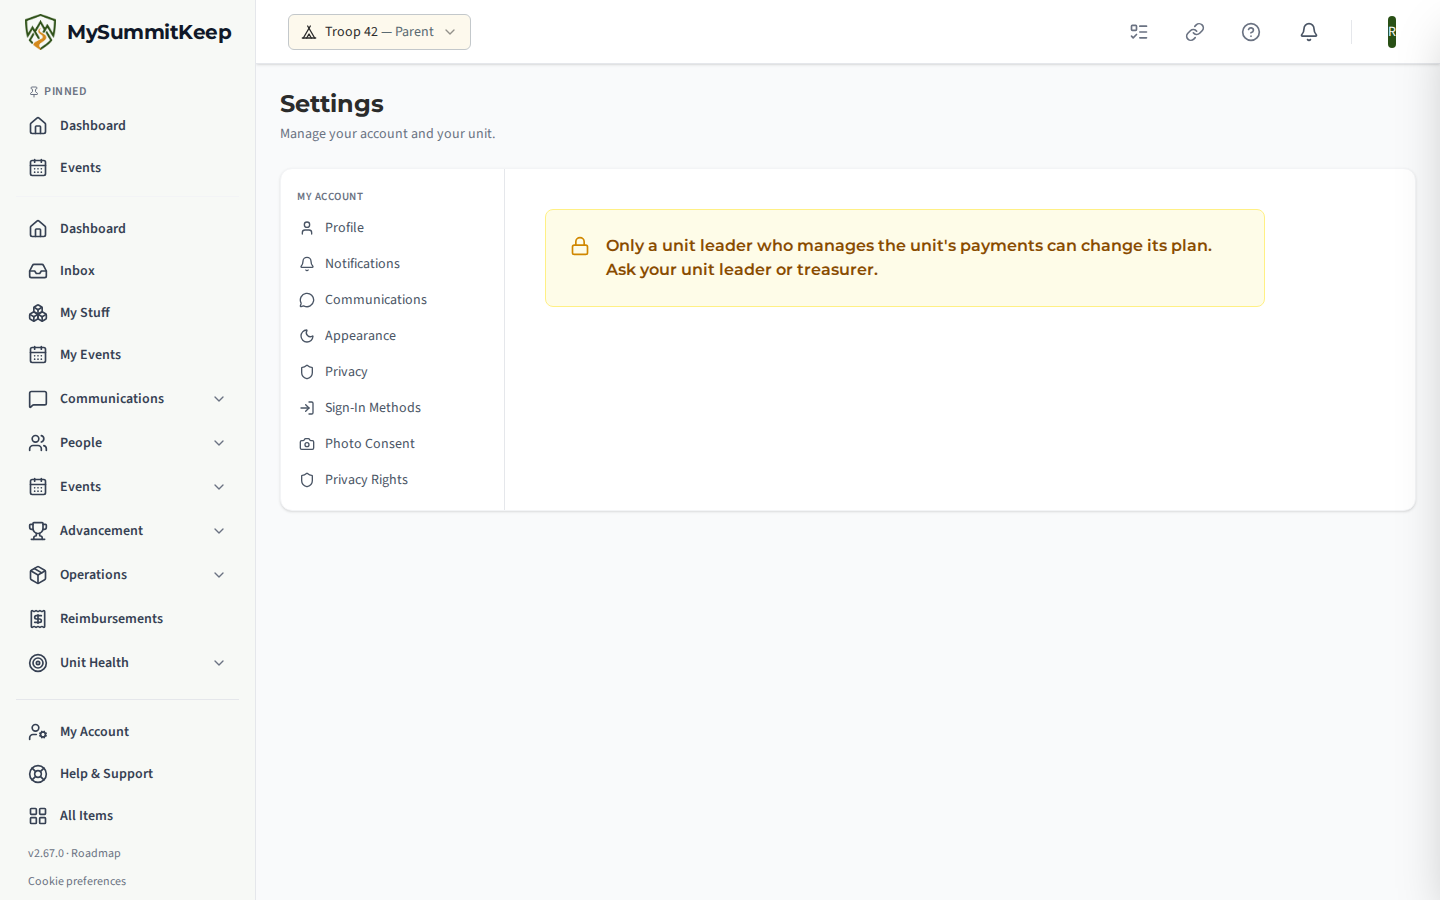Click the My Account user-gear icon
The width and height of the screenshot is (1440, 900).
tap(38, 732)
